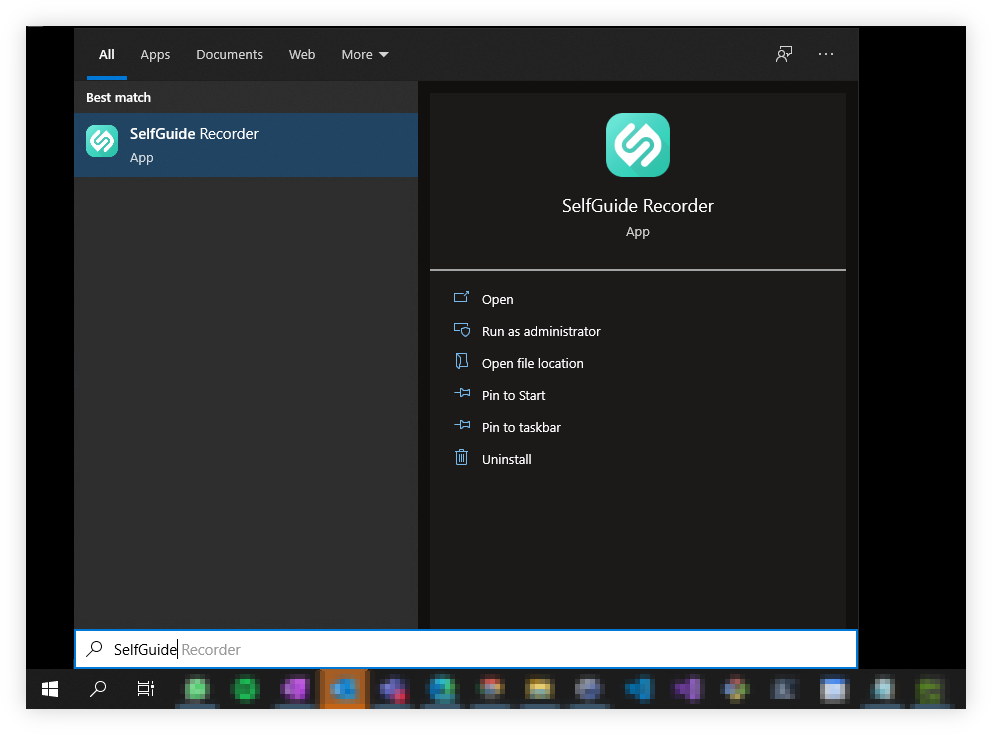
Task: Switch to the Apps tab
Action: point(155,54)
